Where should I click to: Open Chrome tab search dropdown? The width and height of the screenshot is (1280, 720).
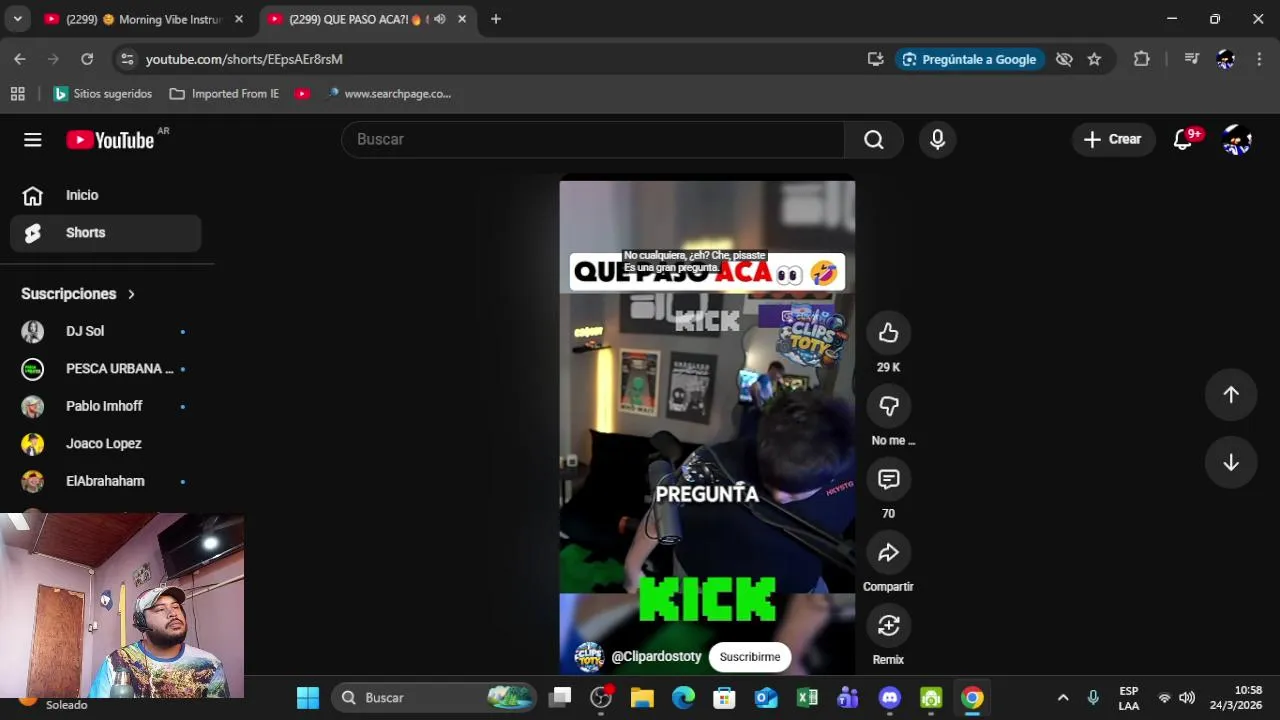click(x=17, y=19)
